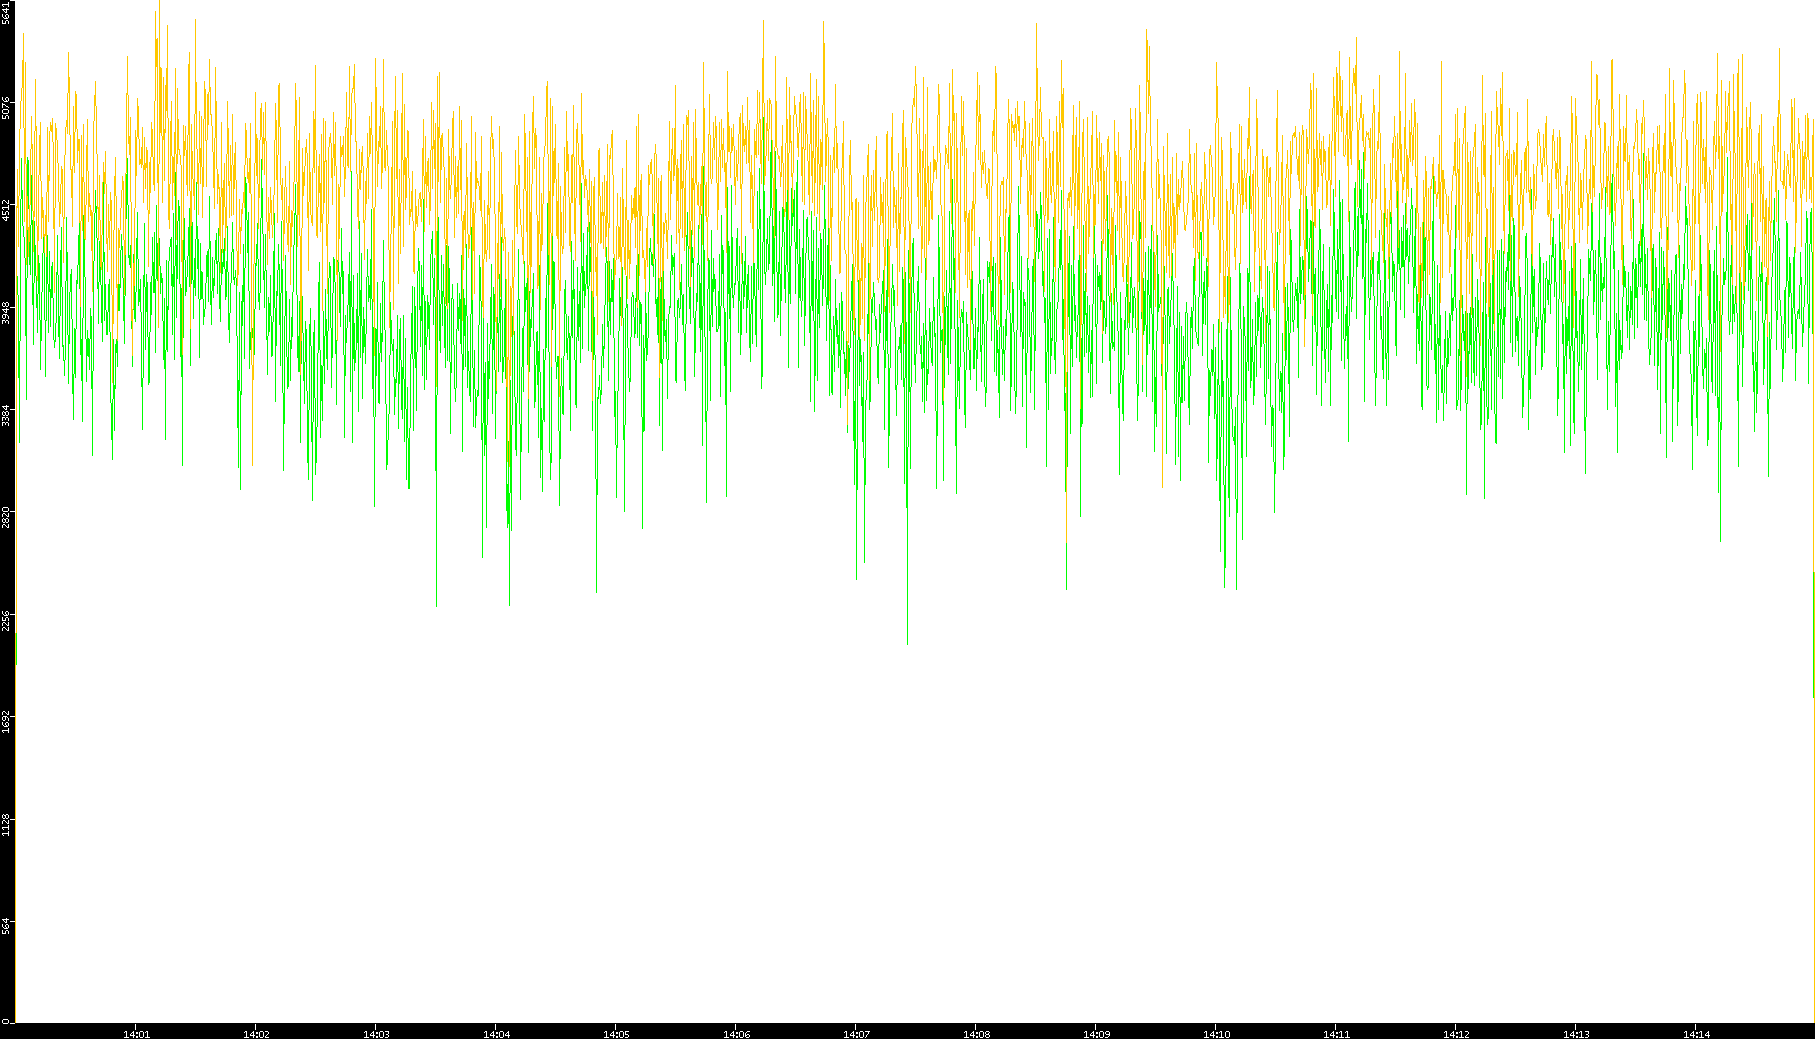Select the 4512 y-axis value label

(7, 210)
